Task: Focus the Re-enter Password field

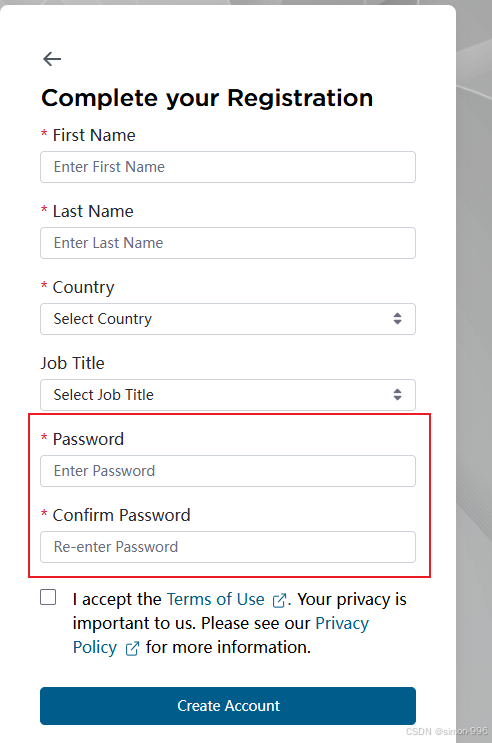Action: coord(228,547)
